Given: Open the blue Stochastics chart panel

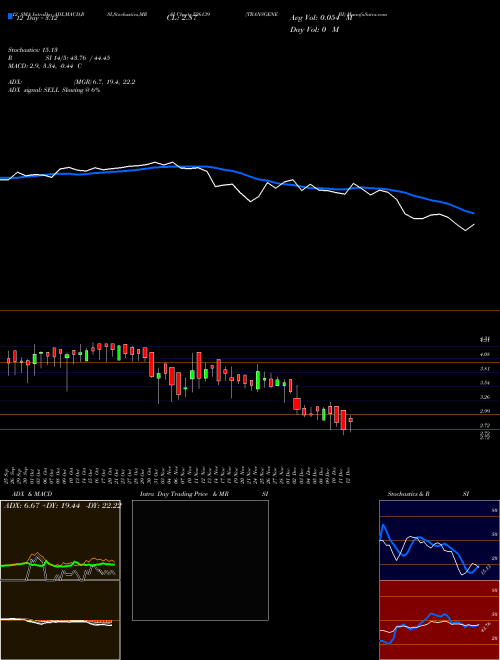Looking at the screenshot, I should (439, 540).
